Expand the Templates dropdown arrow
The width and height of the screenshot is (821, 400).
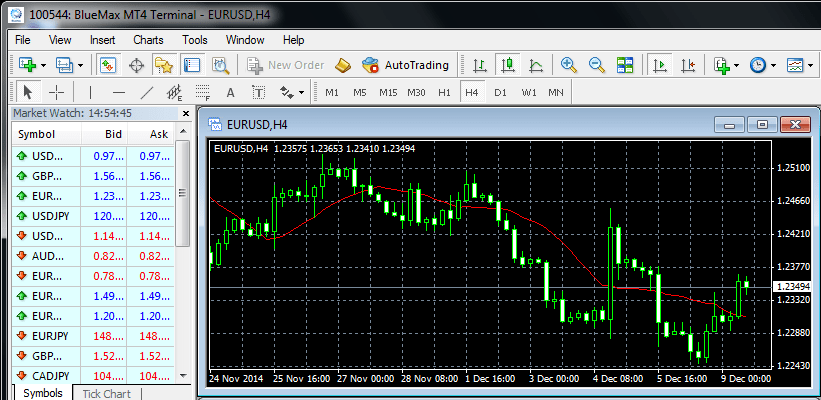tap(810, 66)
